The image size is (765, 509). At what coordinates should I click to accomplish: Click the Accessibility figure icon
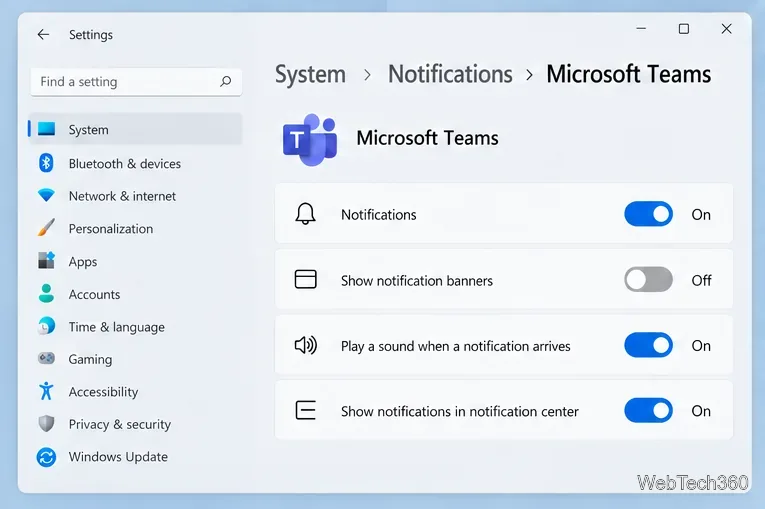click(46, 391)
